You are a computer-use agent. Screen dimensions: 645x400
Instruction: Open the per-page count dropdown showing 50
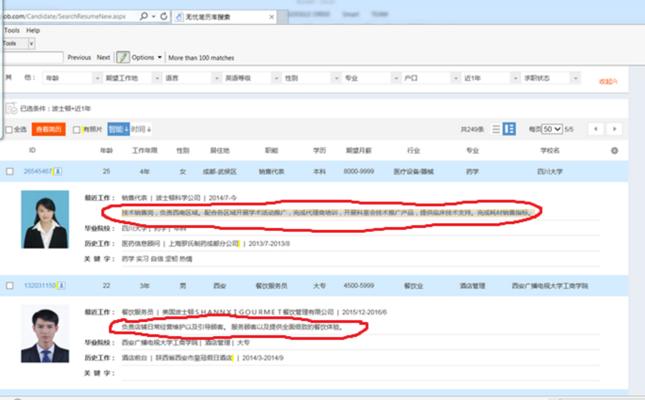tap(552, 129)
